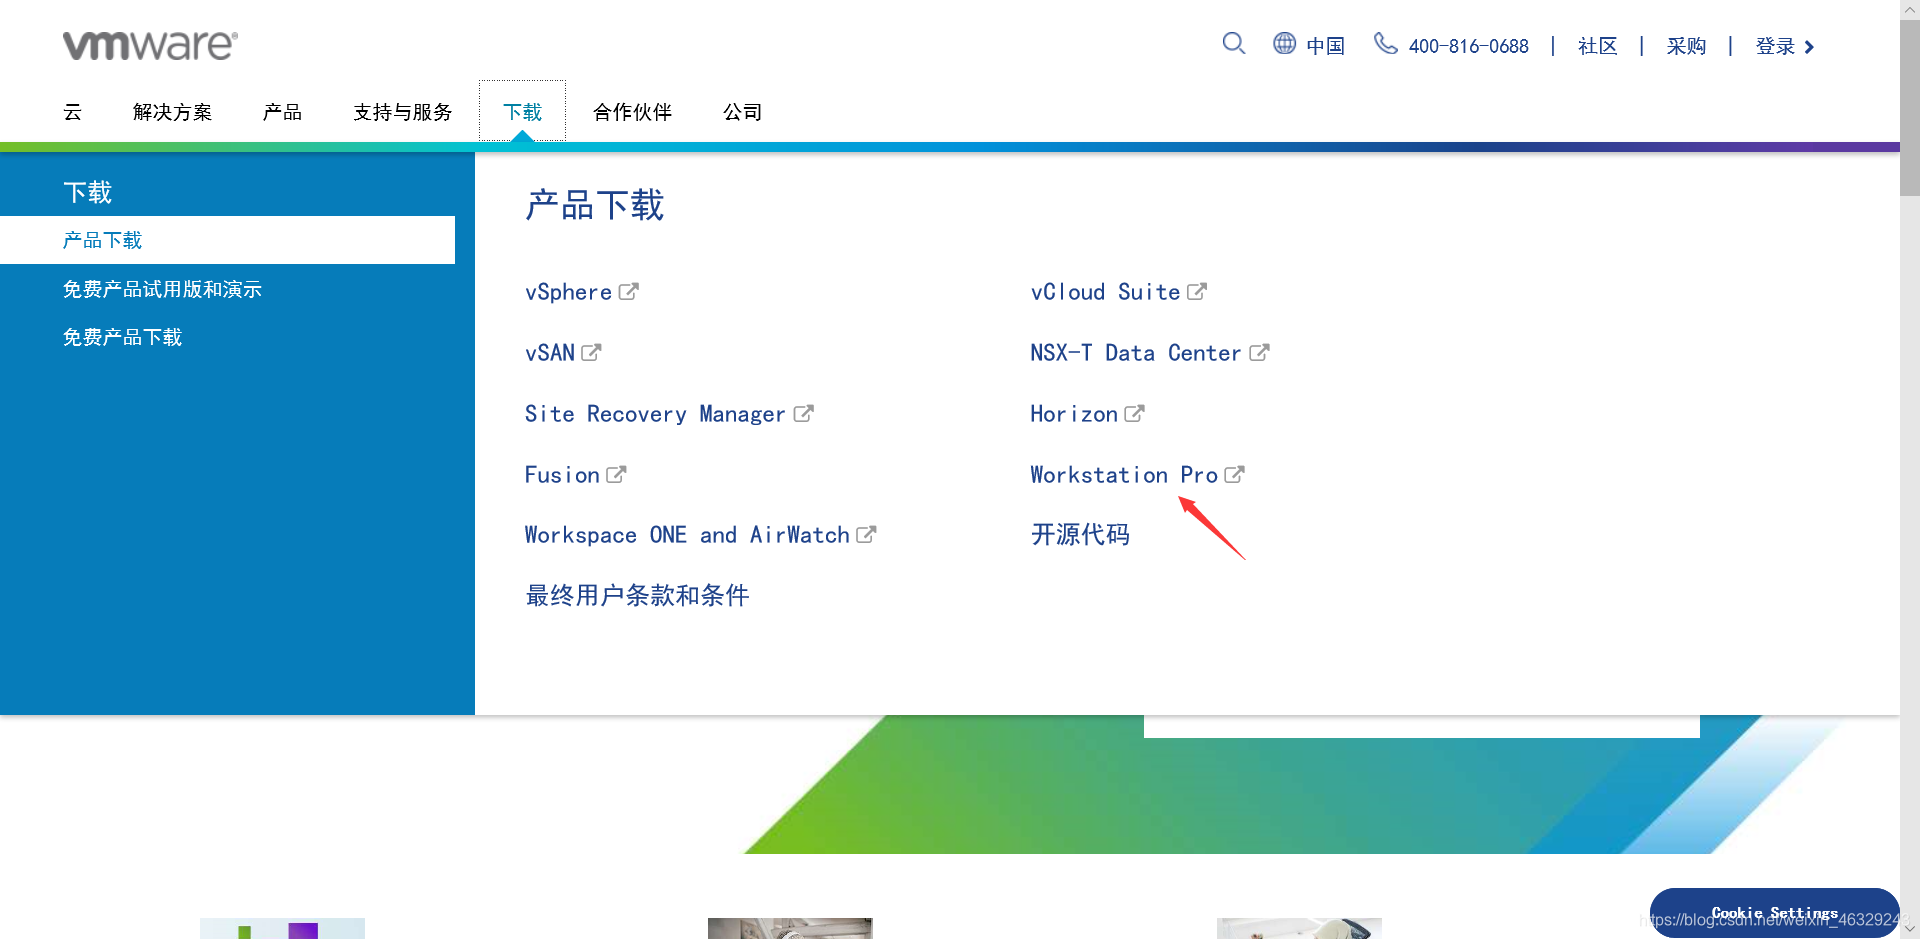Click the 下载 sidebar heading

point(87,192)
